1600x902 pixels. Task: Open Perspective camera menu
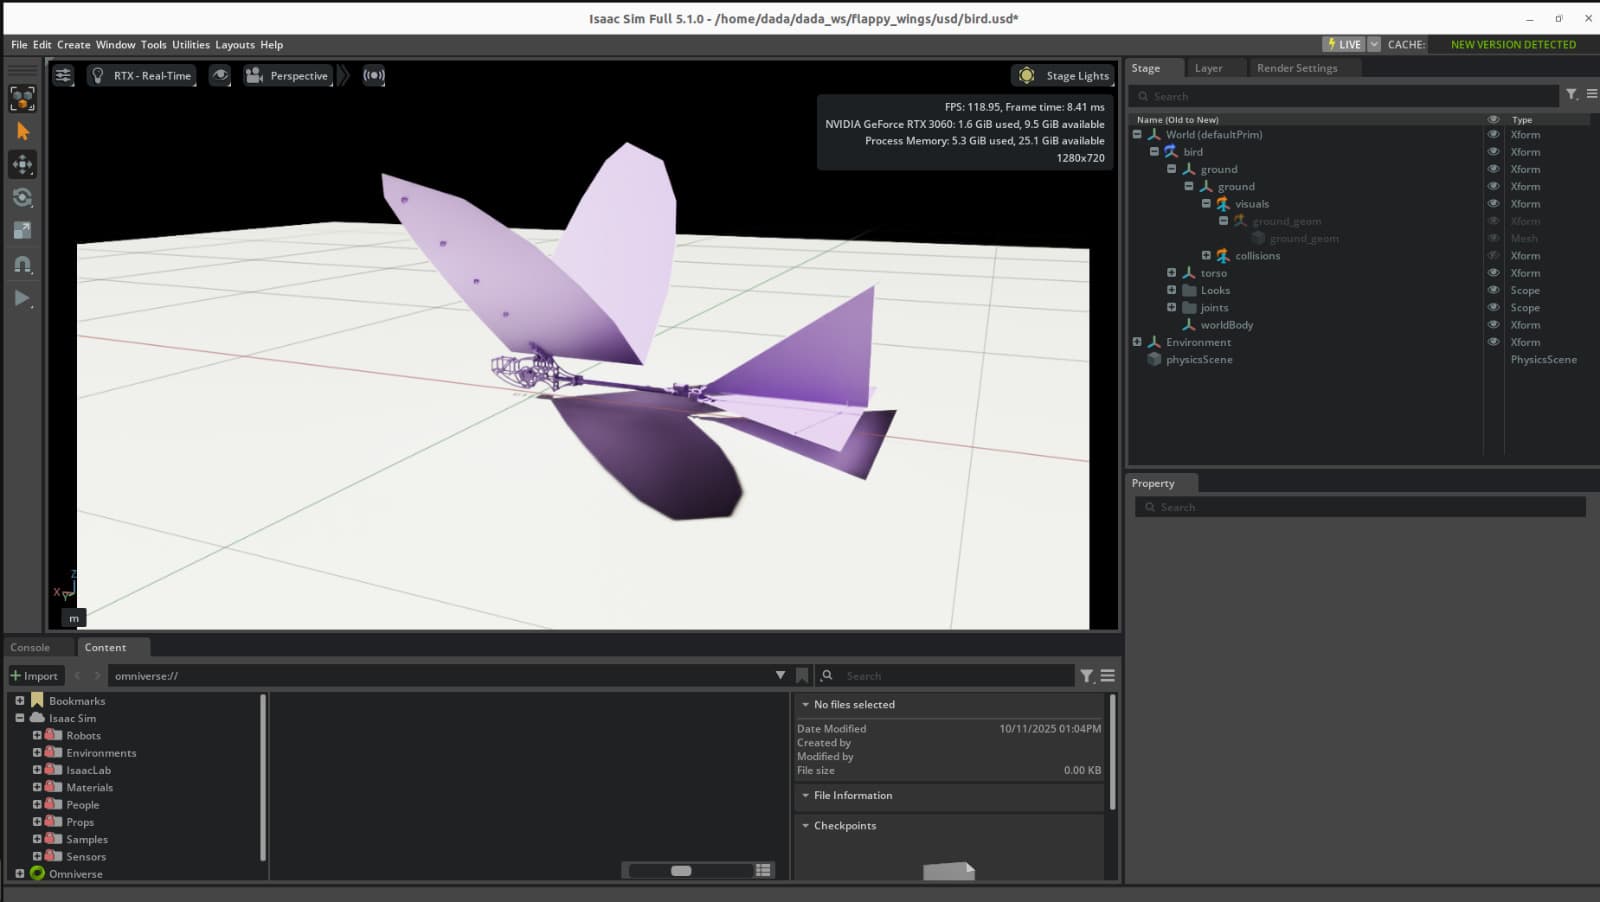pyautogui.click(x=287, y=75)
